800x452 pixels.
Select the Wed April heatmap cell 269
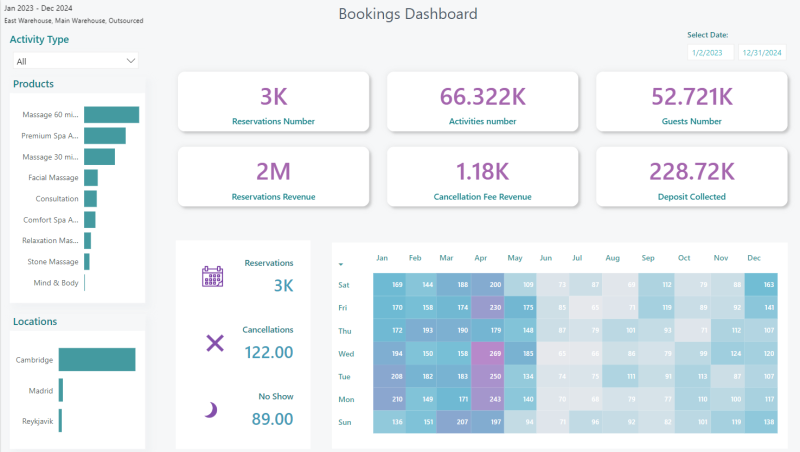(488, 353)
